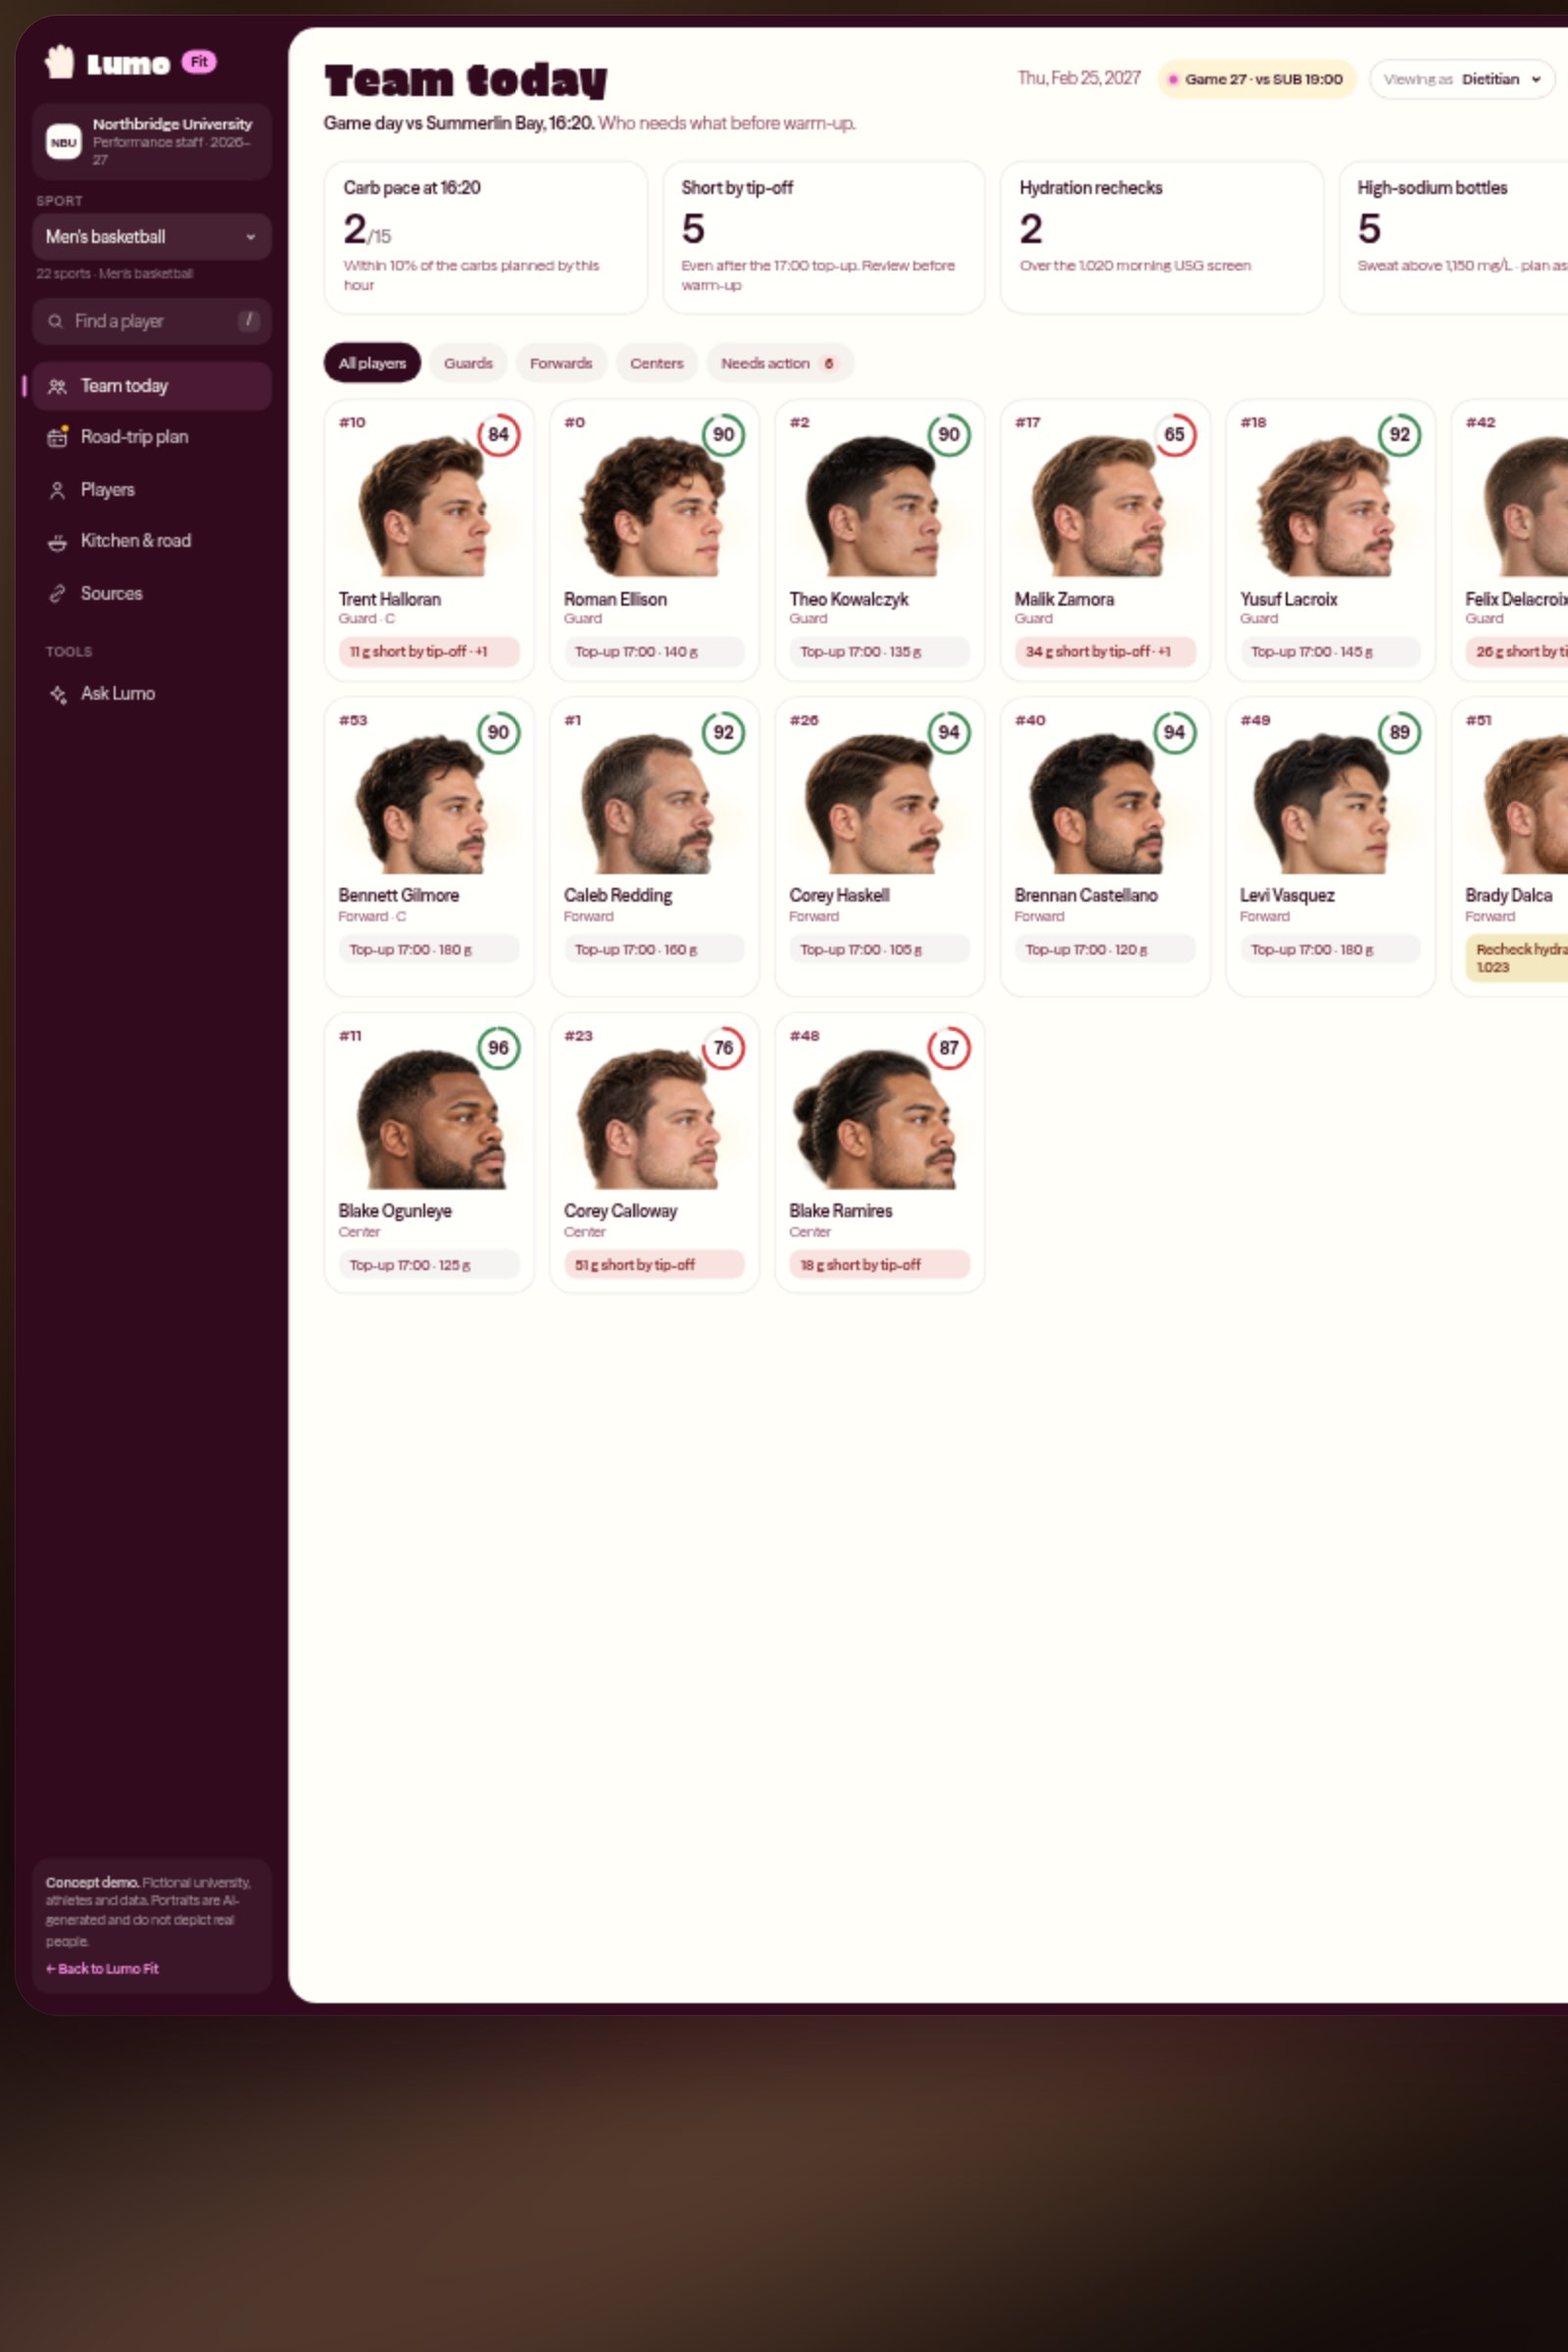Click the NBU university badge
Image resolution: width=1568 pixels, height=2352 pixels.
pos(63,142)
